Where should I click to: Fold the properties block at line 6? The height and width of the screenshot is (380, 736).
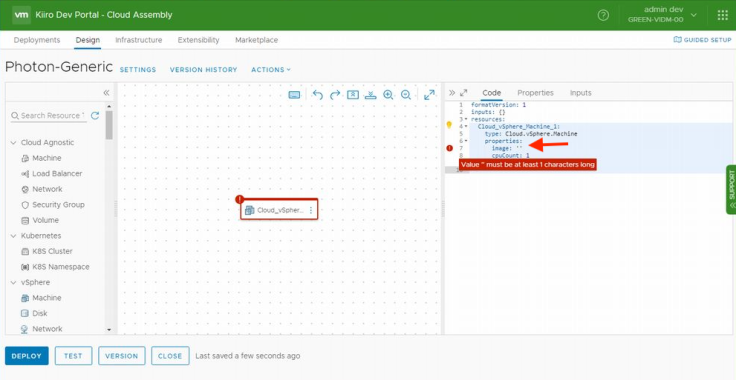[x=466, y=141]
